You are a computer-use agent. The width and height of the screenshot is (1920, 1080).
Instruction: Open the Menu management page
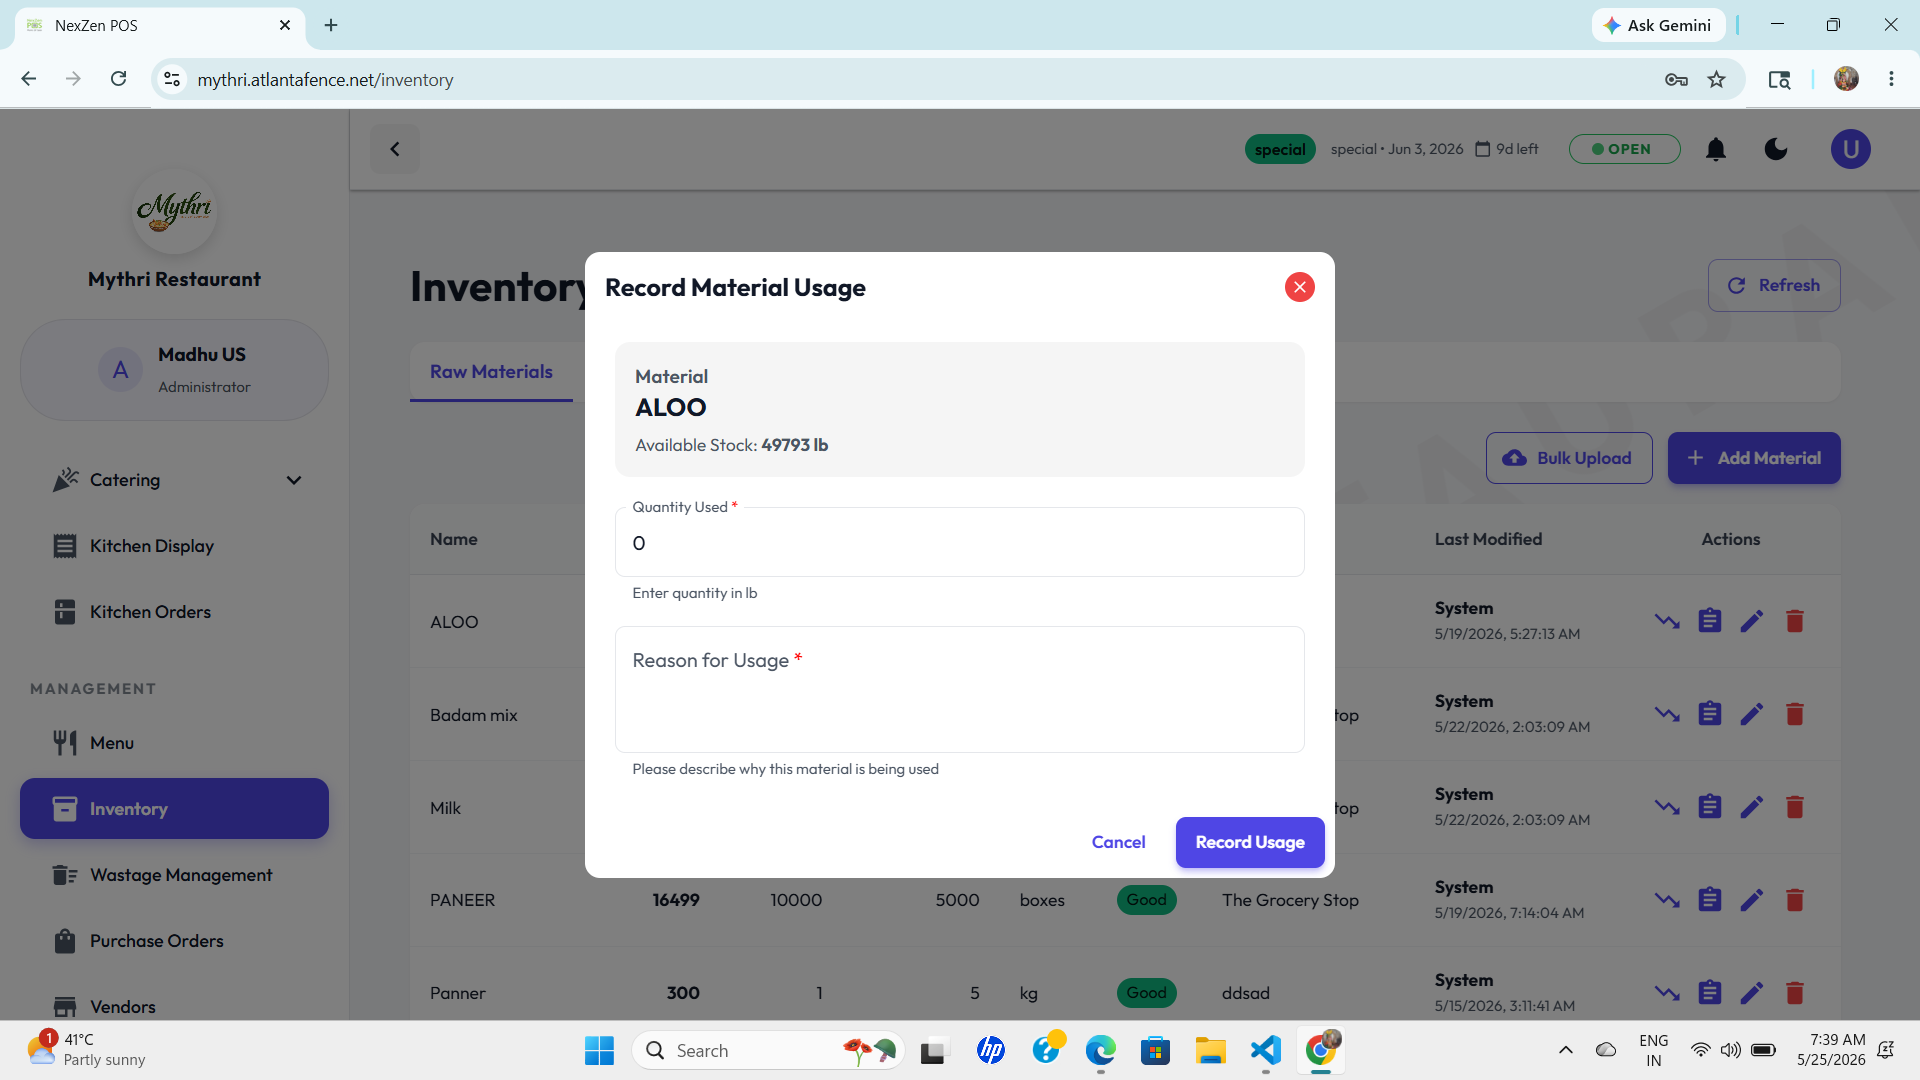pyautogui.click(x=175, y=743)
